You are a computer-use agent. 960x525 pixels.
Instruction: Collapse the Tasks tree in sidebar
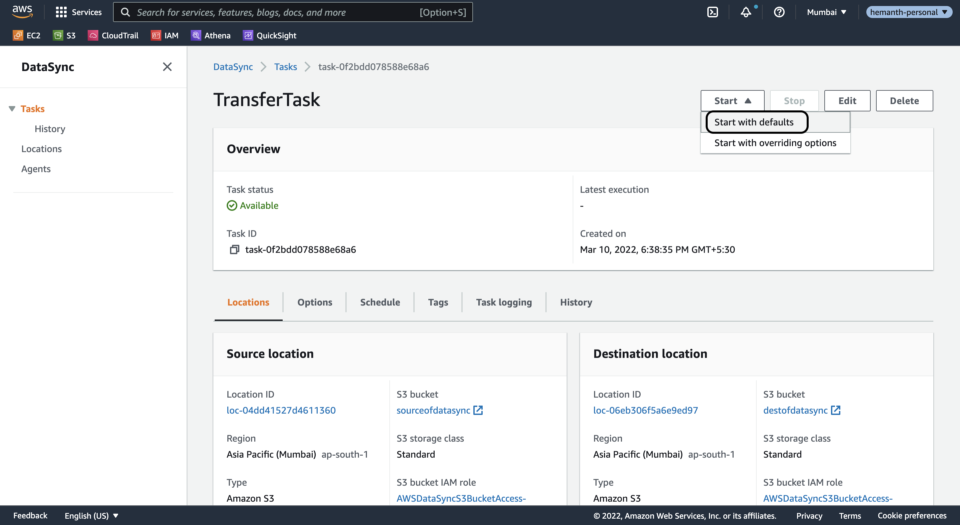click(x=12, y=109)
